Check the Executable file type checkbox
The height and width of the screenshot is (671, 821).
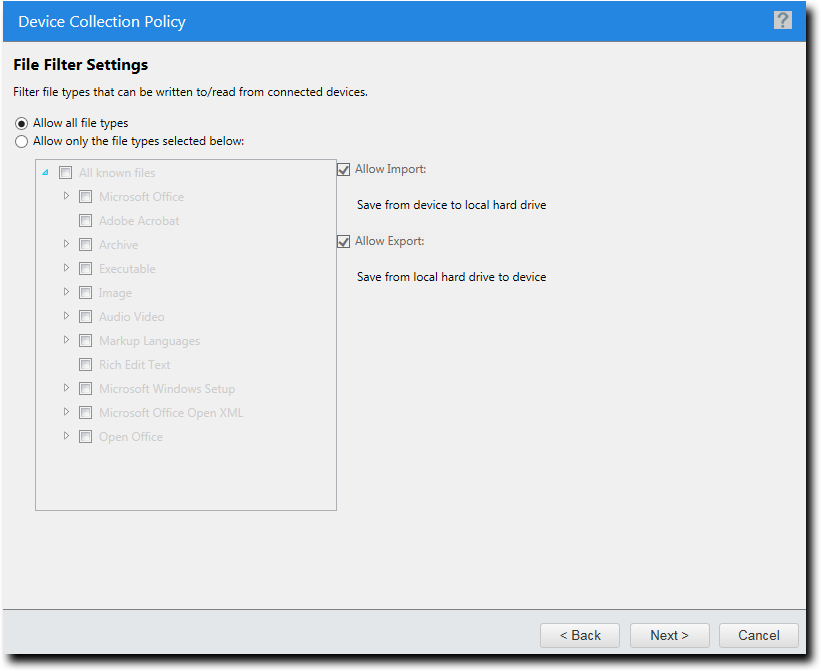coord(85,268)
